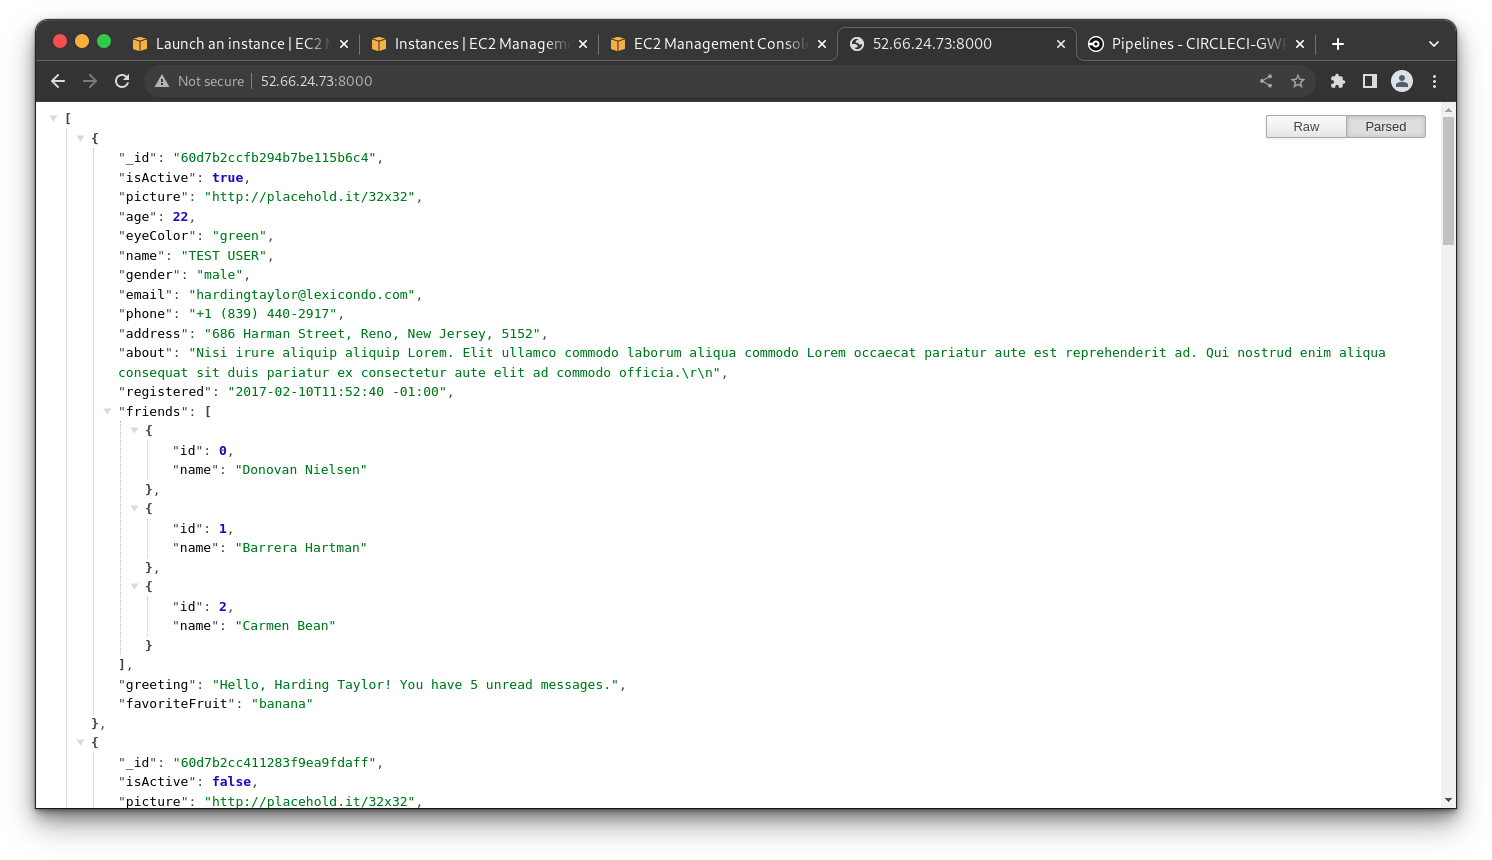Click the vertical scrollbar thumb
The image size is (1492, 860).
pos(1449,180)
